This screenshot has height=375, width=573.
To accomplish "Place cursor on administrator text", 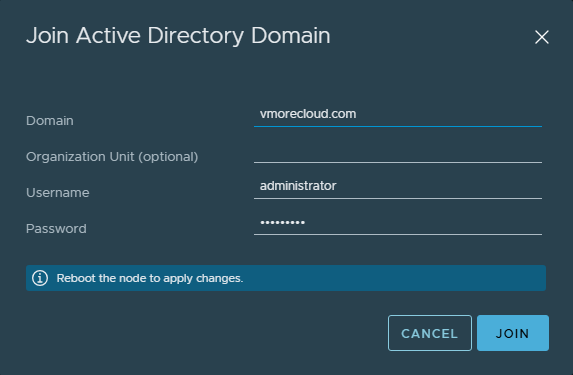I will 298,186.
